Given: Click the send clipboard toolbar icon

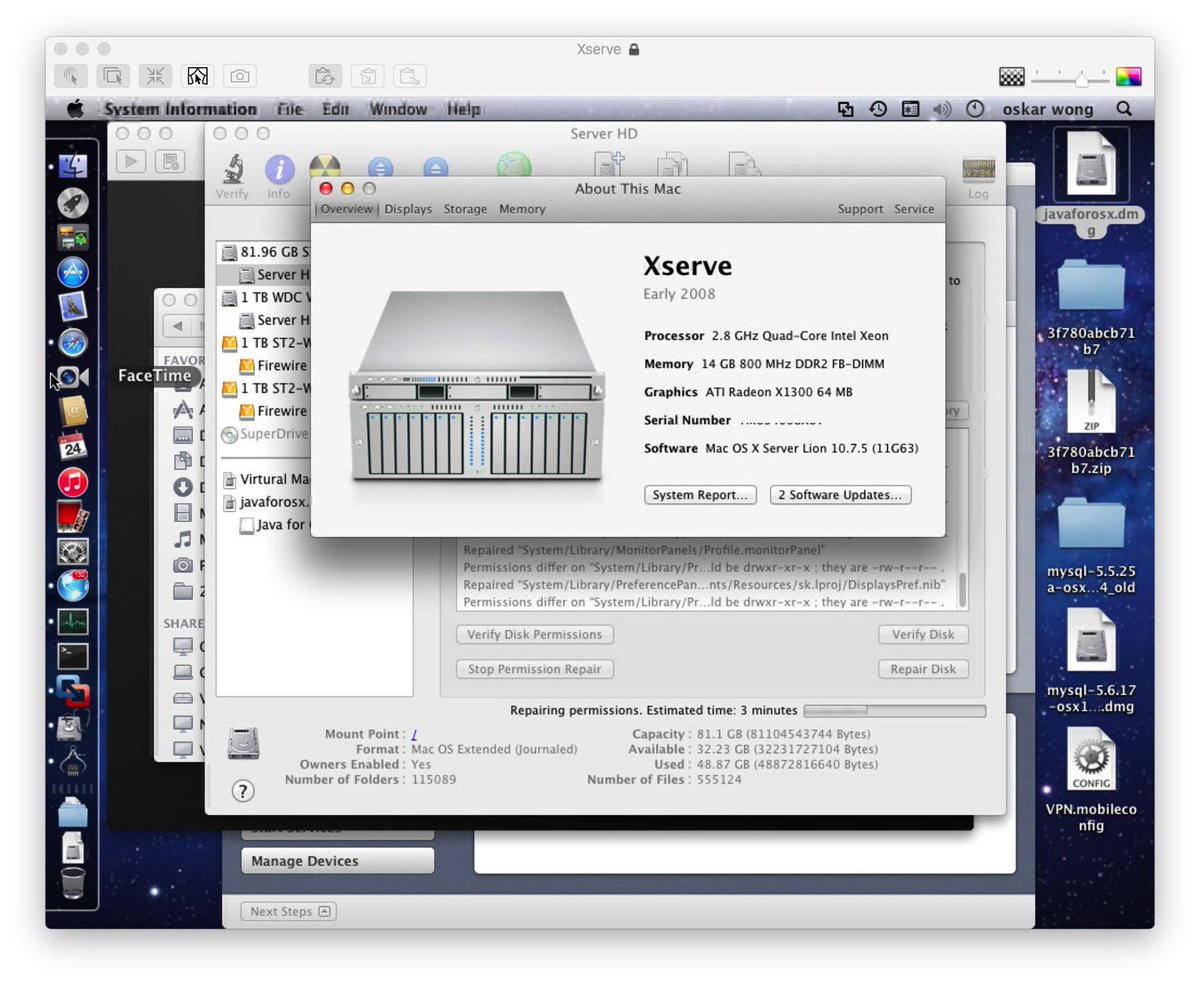Looking at the screenshot, I should click(x=409, y=75).
